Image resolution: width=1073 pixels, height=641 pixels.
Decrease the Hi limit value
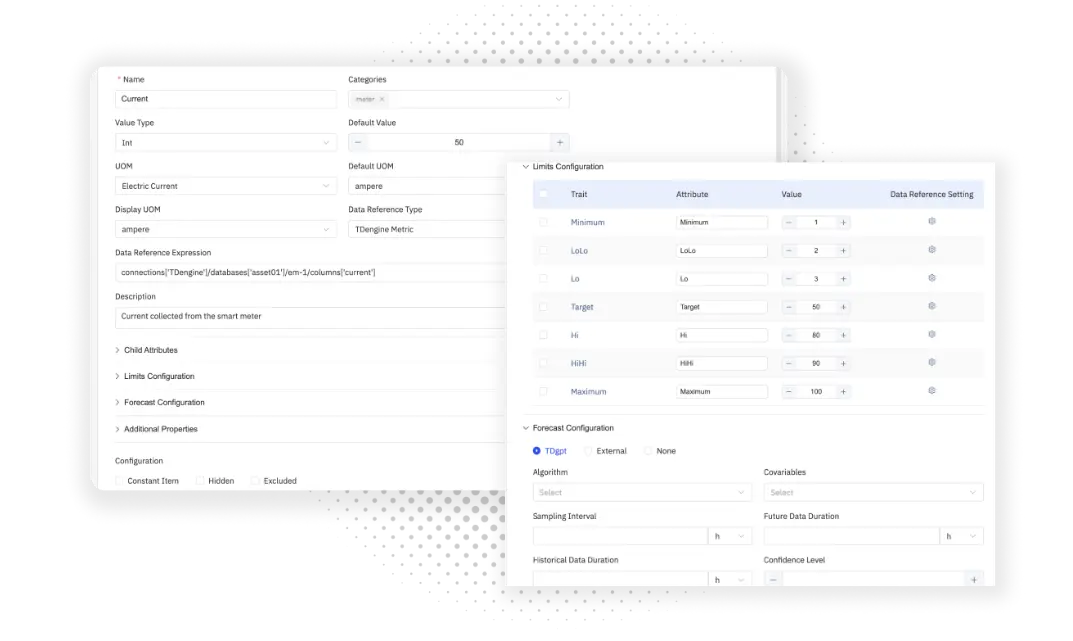788,335
